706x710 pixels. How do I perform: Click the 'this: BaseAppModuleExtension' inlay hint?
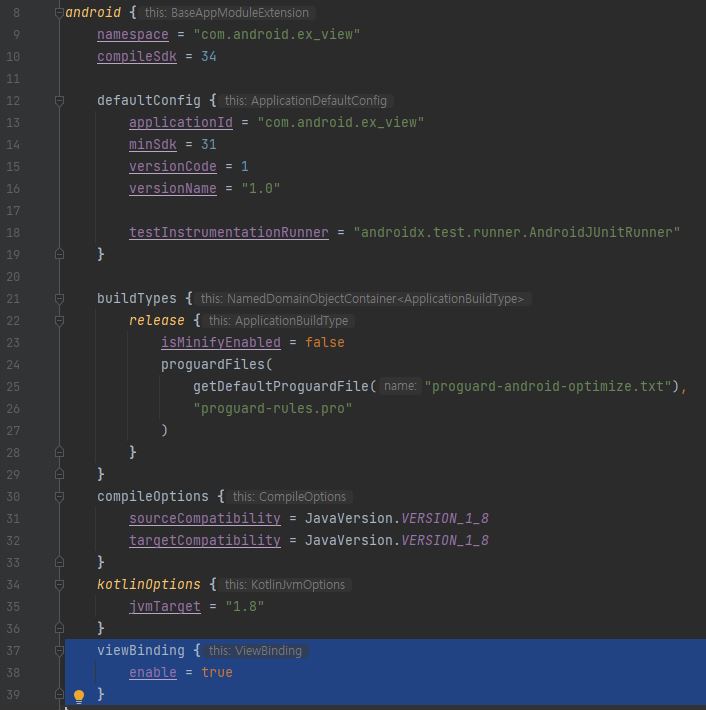pos(227,13)
